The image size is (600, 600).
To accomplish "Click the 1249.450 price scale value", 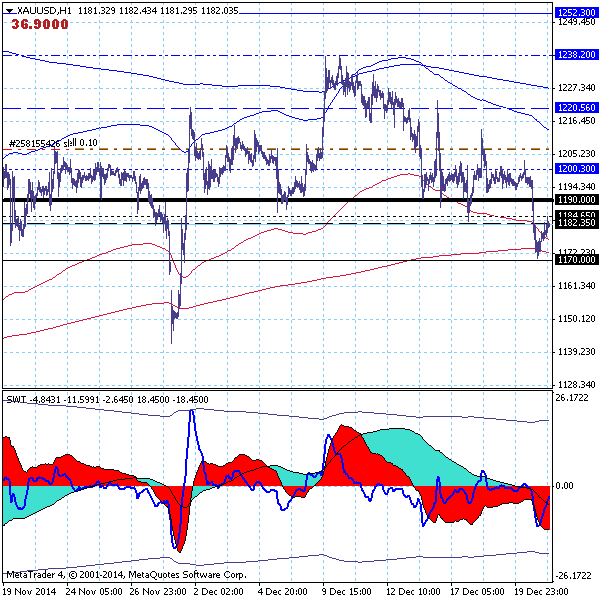I will [x=576, y=22].
